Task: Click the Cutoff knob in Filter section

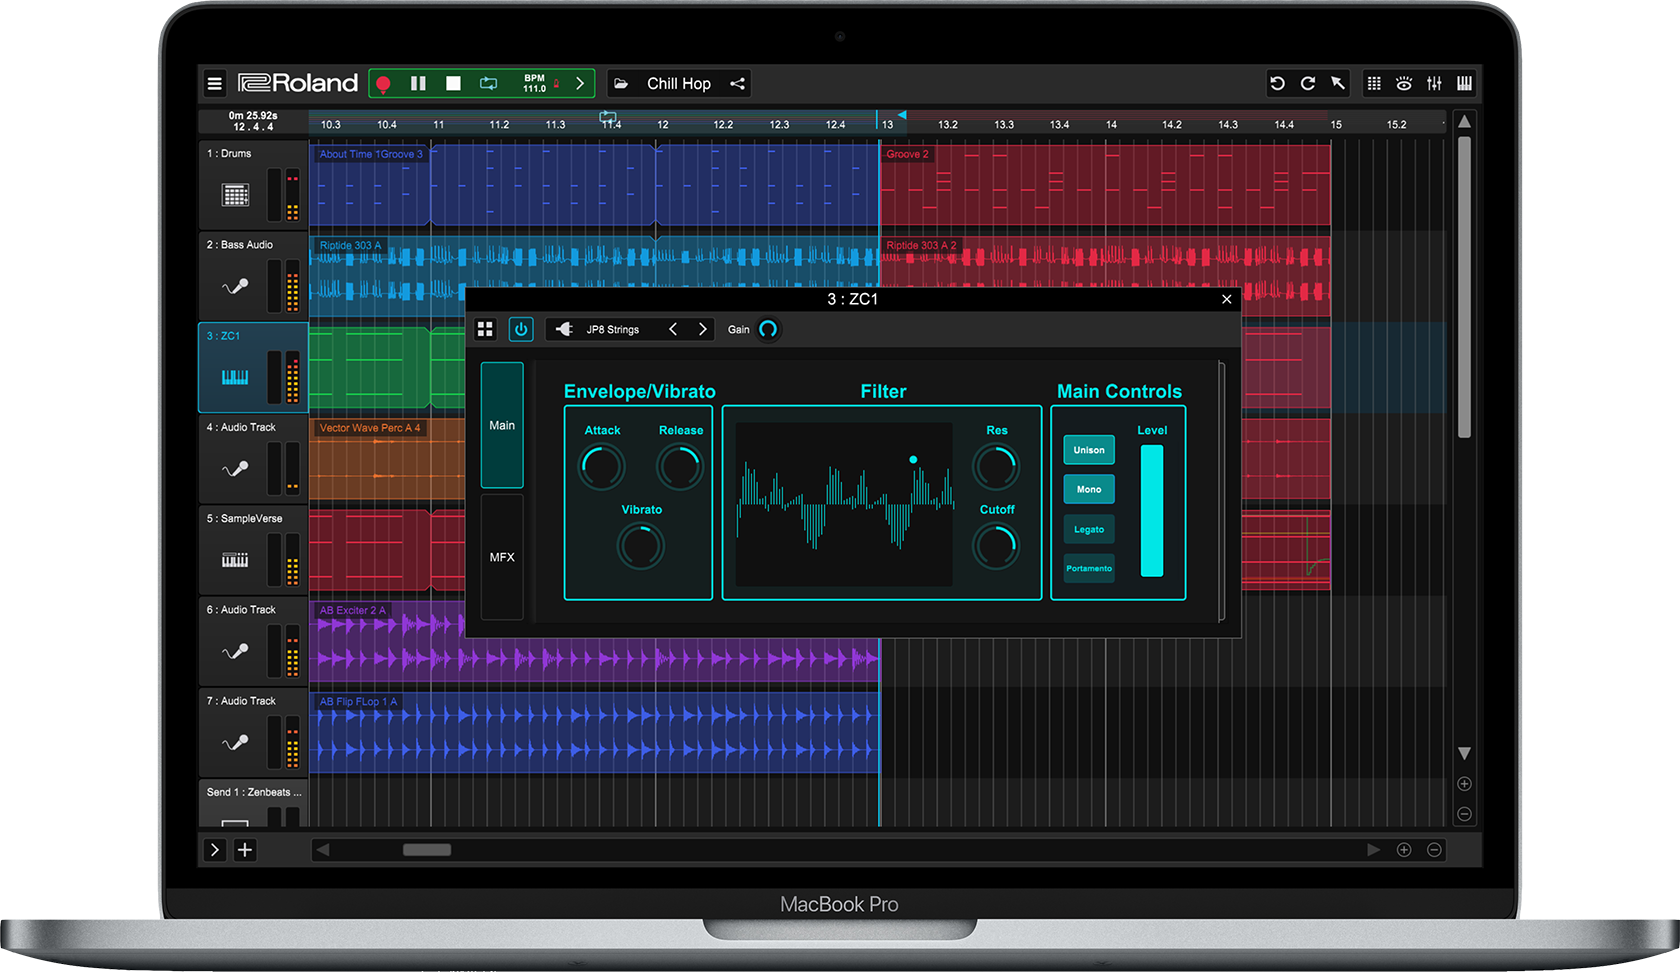Action: 996,546
